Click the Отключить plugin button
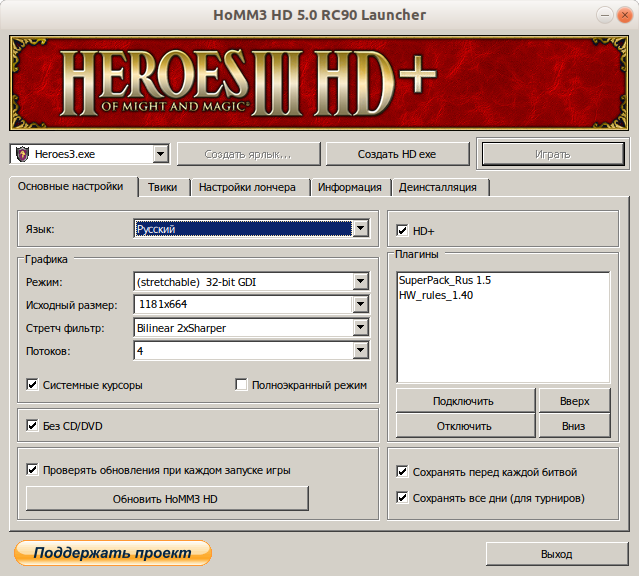 (465, 426)
